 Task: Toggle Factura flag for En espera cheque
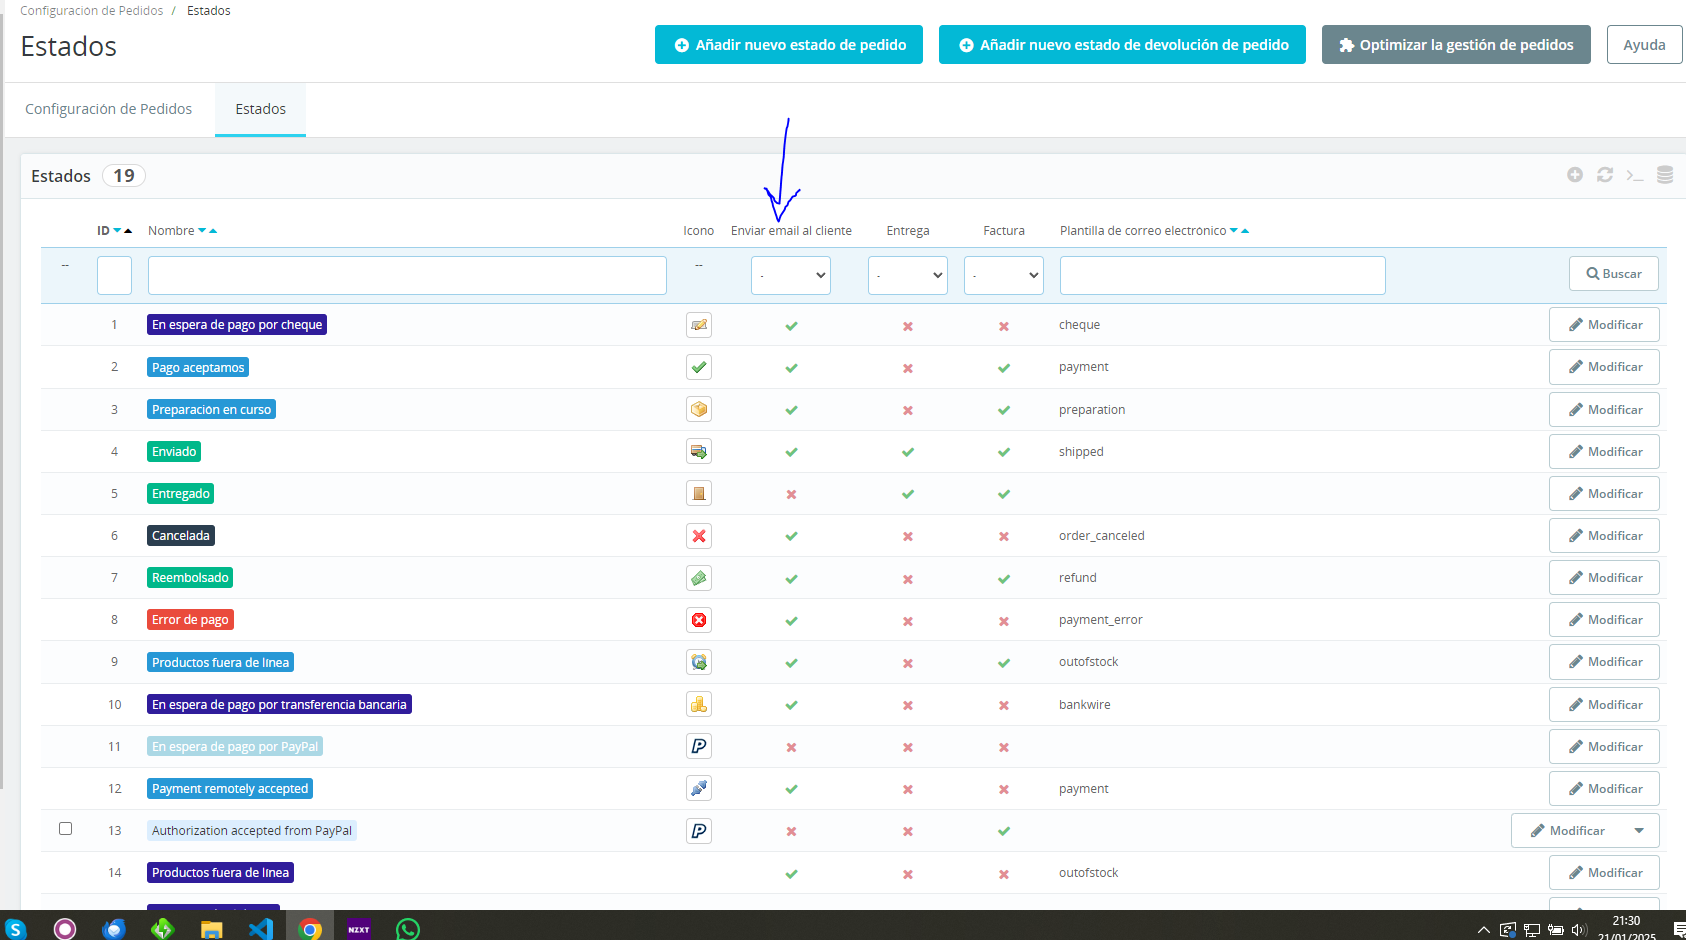pos(1004,326)
